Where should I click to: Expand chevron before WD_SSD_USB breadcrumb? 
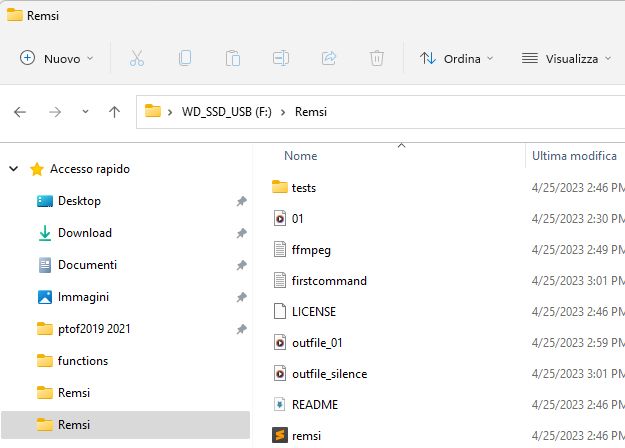(170, 112)
